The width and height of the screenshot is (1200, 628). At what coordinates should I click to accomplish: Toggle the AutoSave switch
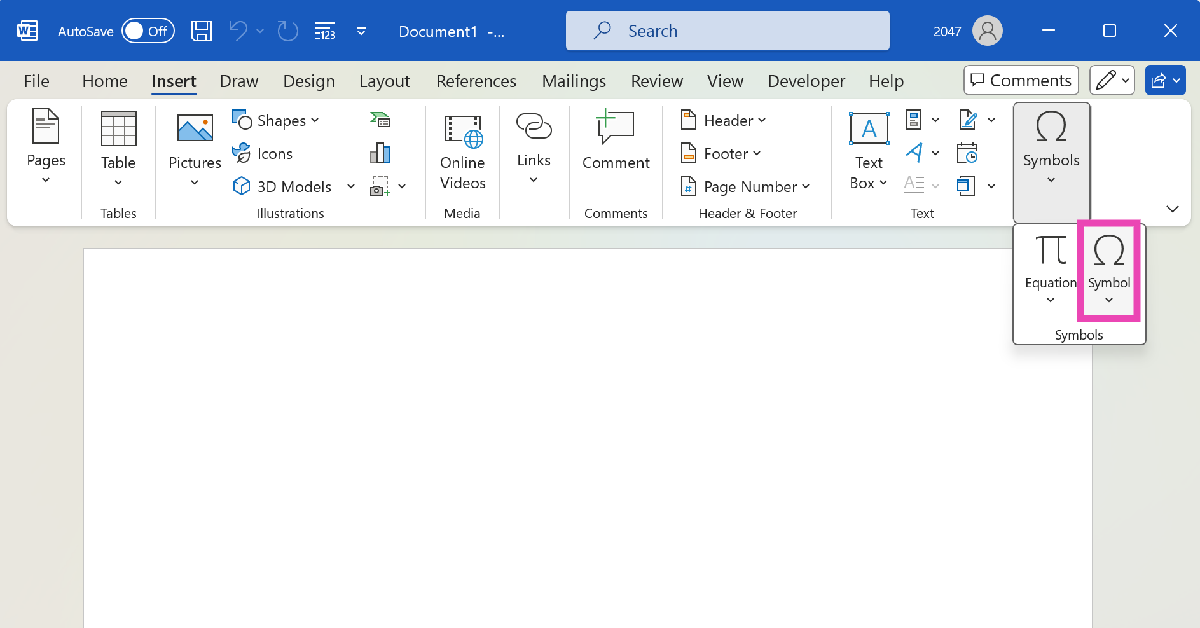(148, 31)
